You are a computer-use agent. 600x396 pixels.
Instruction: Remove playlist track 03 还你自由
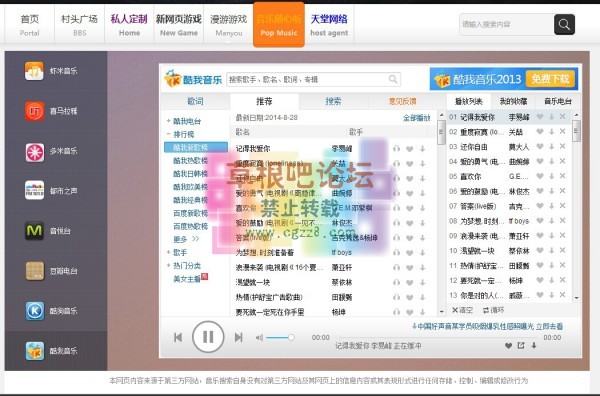(x=562, y=146)
